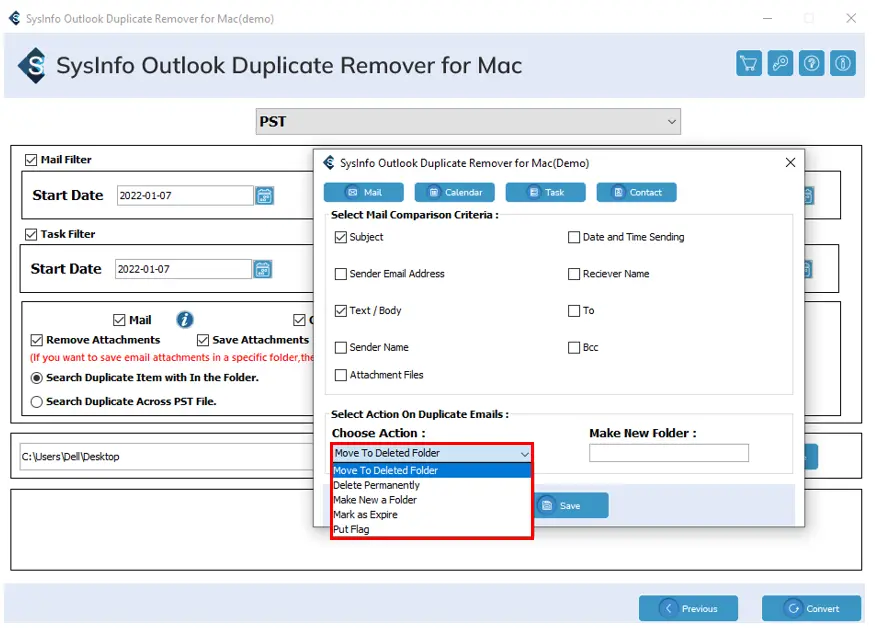Click Task Filter start date field
Screen dimensions: 875x628
tap(183, 270)
